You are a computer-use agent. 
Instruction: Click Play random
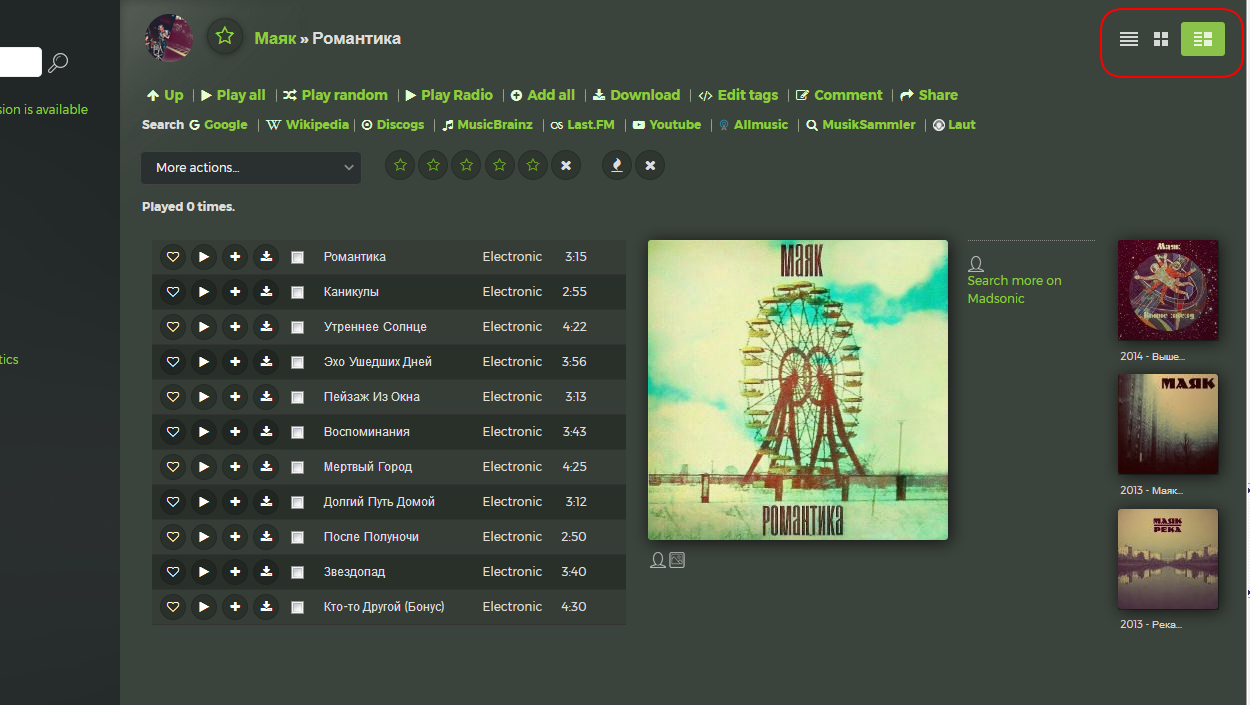(x=335, y=95)
